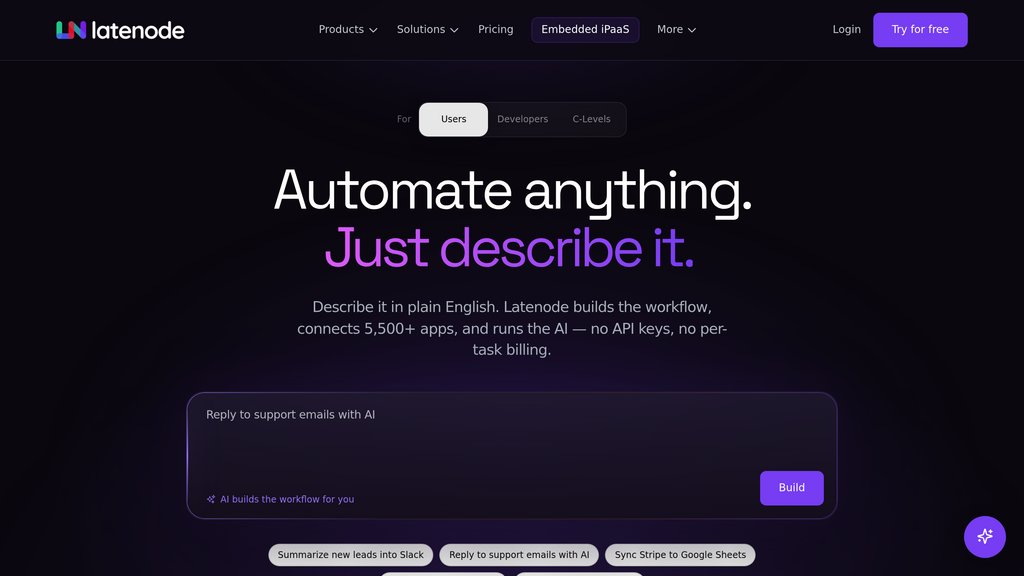This screenshot has height=576, width=1024.
Task: Click the latenode wordmark in header
Action: (x=138, y=30)
